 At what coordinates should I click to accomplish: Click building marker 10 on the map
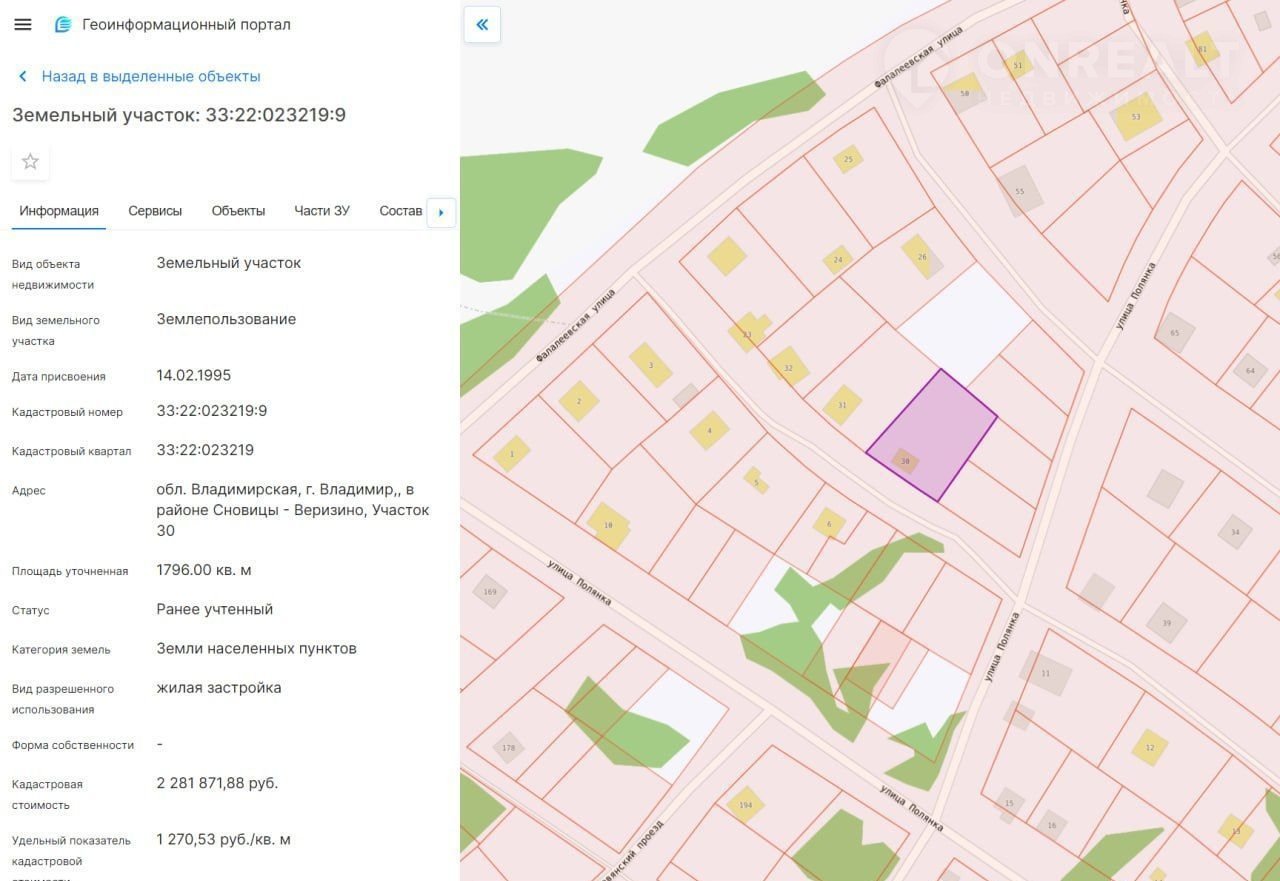(608, 524)
